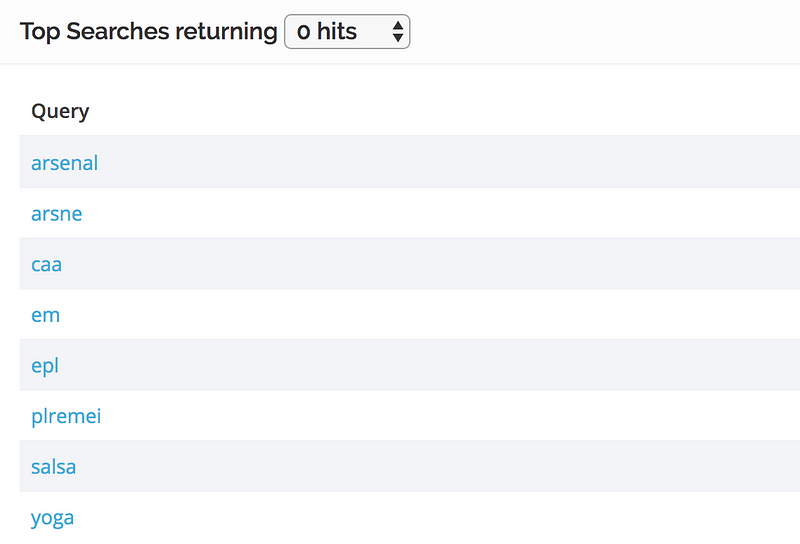Open the arsenal search query link

(x=64, y=163)
